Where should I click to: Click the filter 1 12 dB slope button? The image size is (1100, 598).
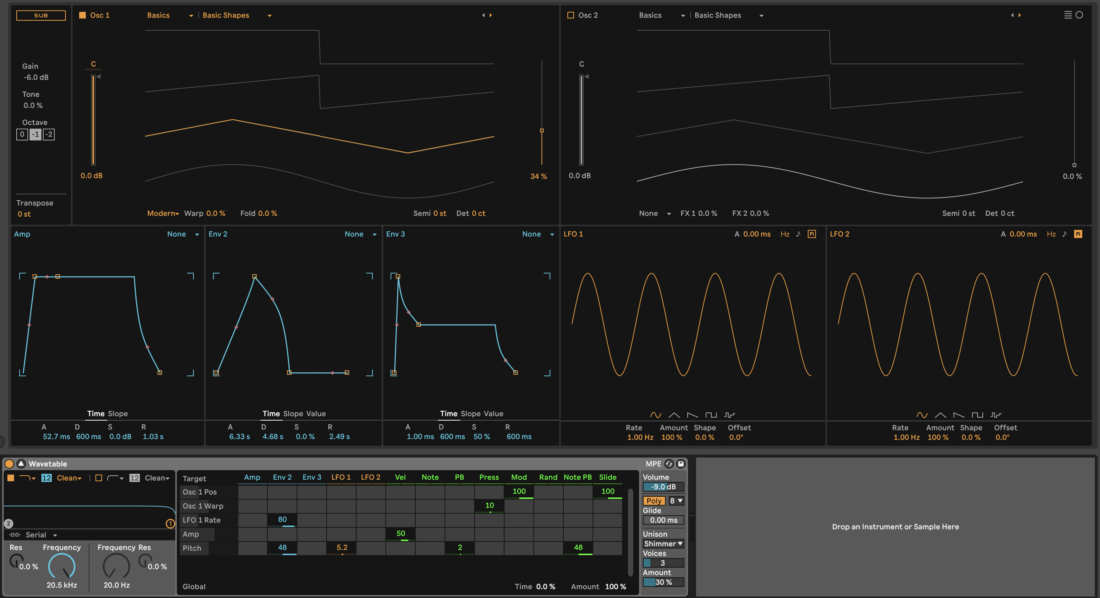pyautogui.click(x=46, y=478)
